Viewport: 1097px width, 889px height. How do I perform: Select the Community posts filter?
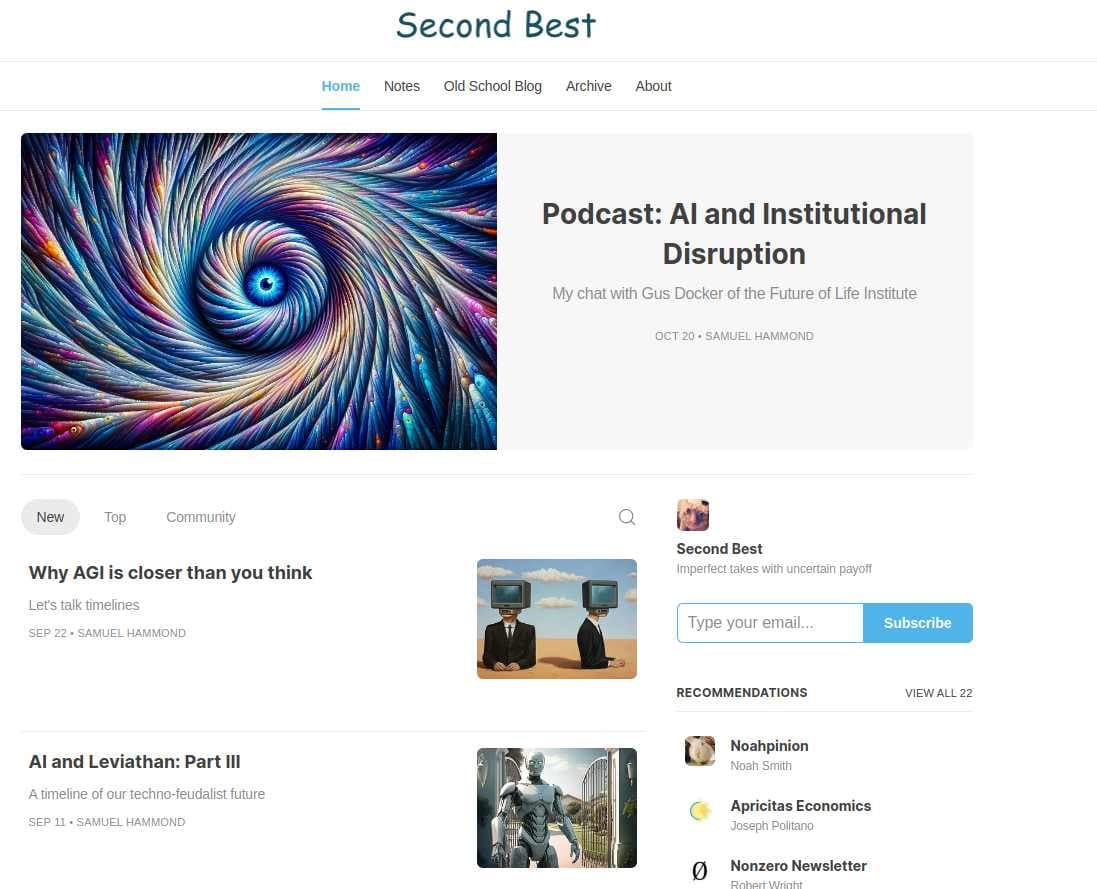201,517
